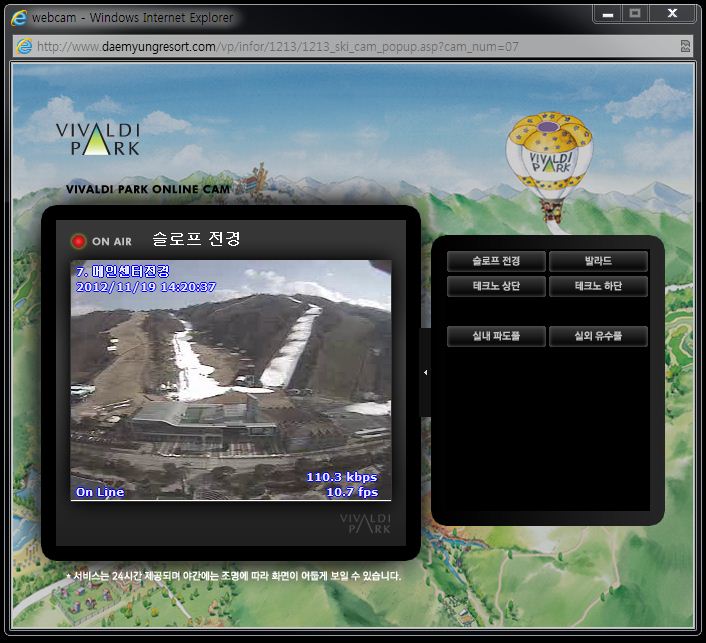Click the compatibility view icon in address bar
Image resolution: width=706 pixels, height=643 pixels.
tap(685, 47)
